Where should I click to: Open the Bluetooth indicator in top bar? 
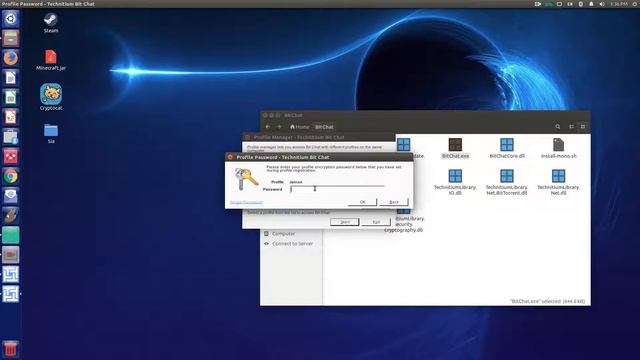coord(580,4)
